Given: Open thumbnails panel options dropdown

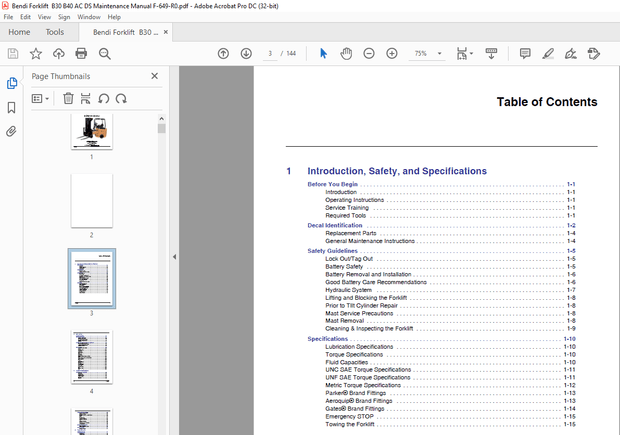Looking at the screenshot, I should click(40, 98).
